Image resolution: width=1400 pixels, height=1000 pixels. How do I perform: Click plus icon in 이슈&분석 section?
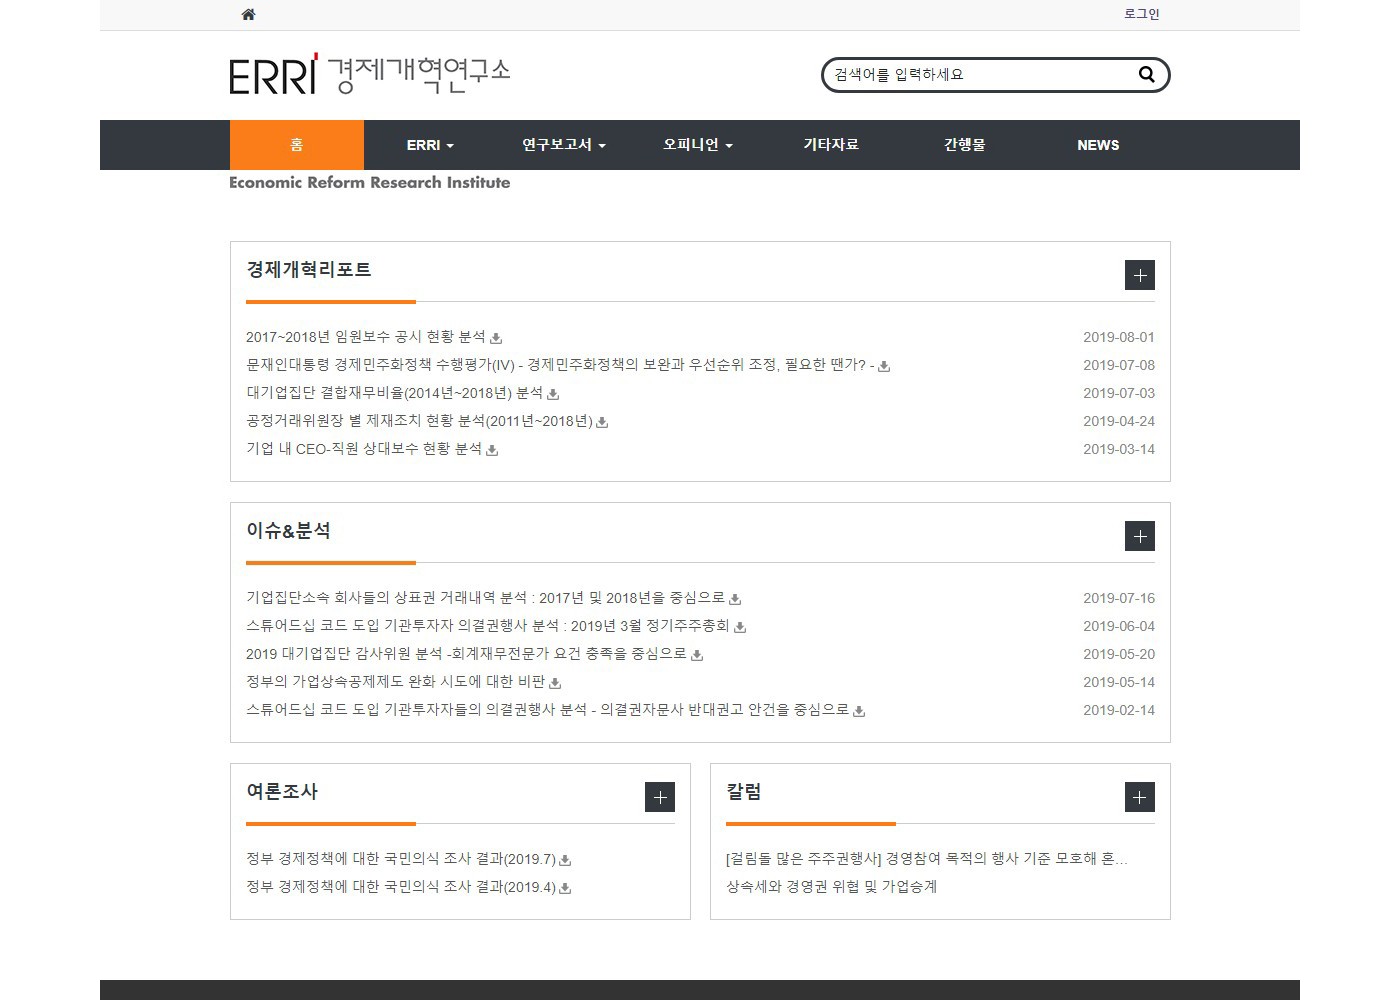(x=1139, y=536)
